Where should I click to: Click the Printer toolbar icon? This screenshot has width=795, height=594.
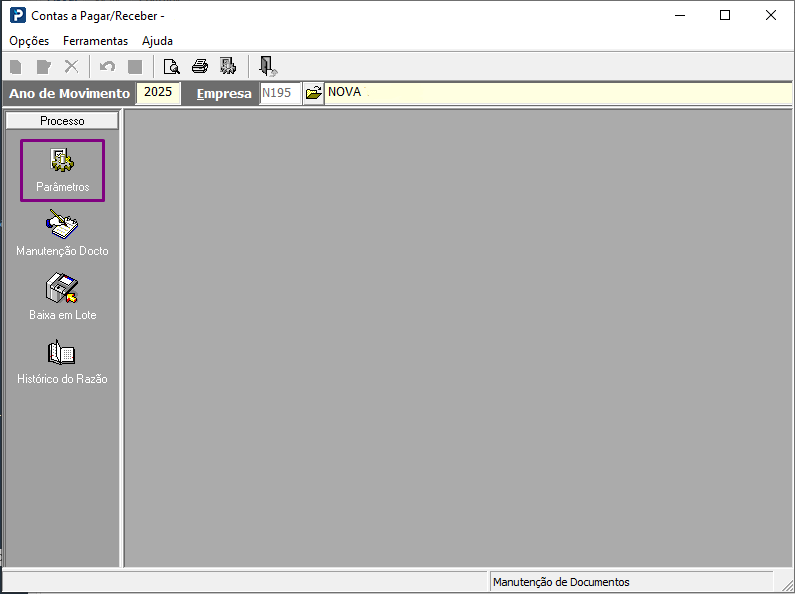pos(200,66)
